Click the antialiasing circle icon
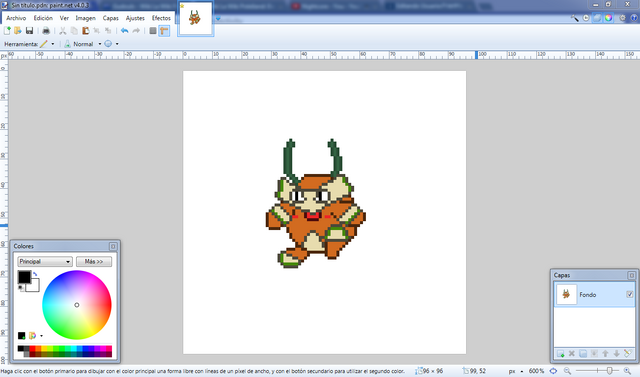The width and height of the screenshot is (640, 377). tap(108, 44)
